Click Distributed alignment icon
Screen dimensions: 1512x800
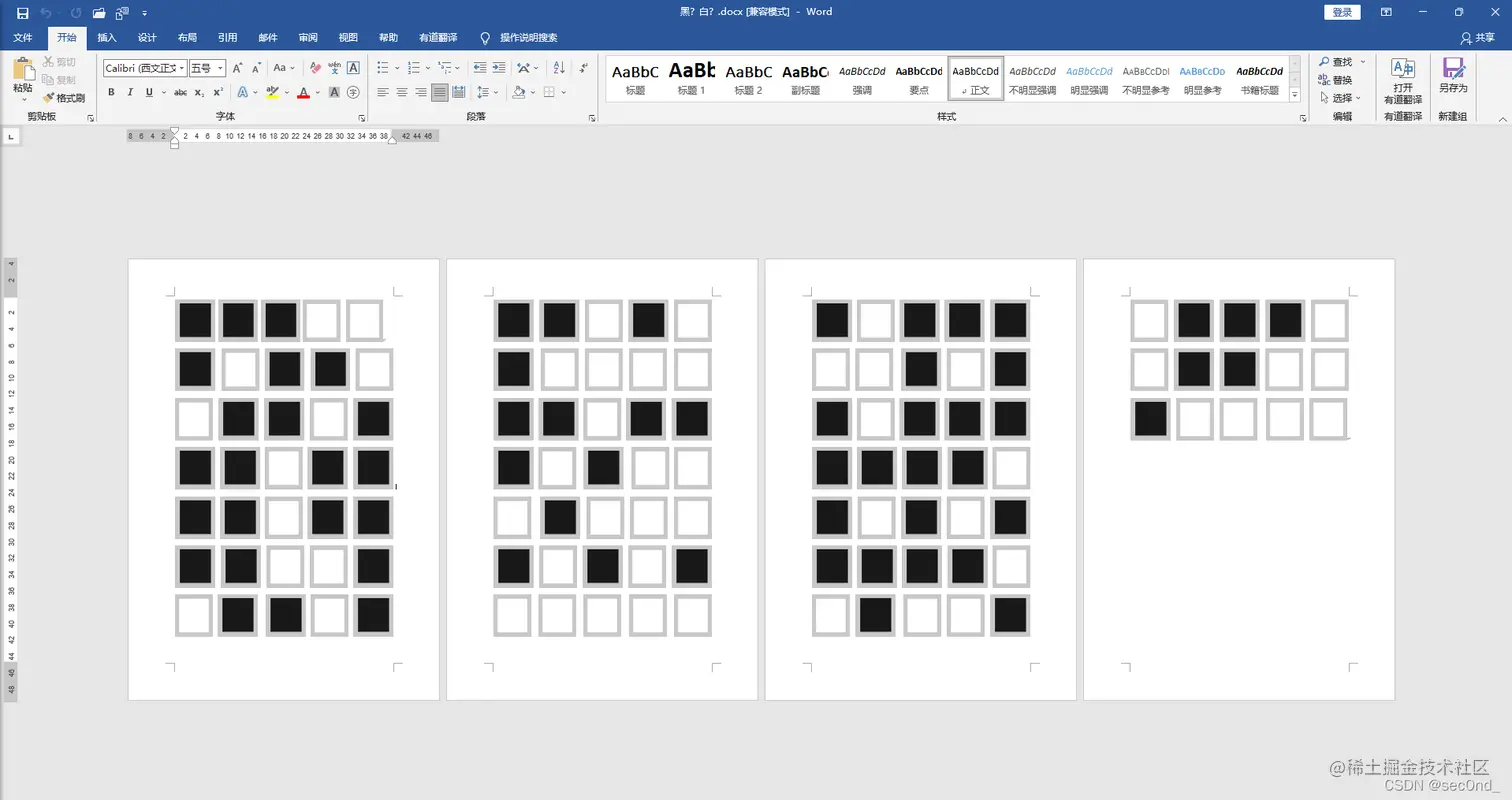[459, 92]
